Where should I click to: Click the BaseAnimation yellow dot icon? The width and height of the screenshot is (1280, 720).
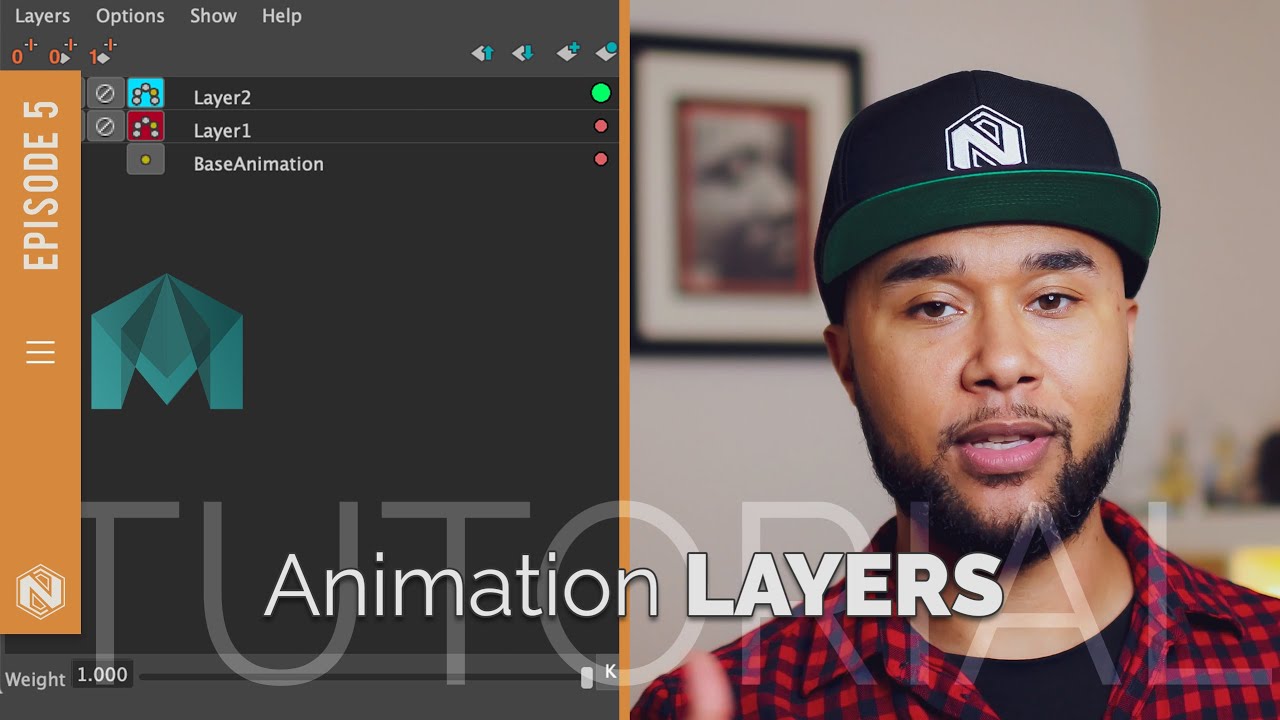point(144,158)
